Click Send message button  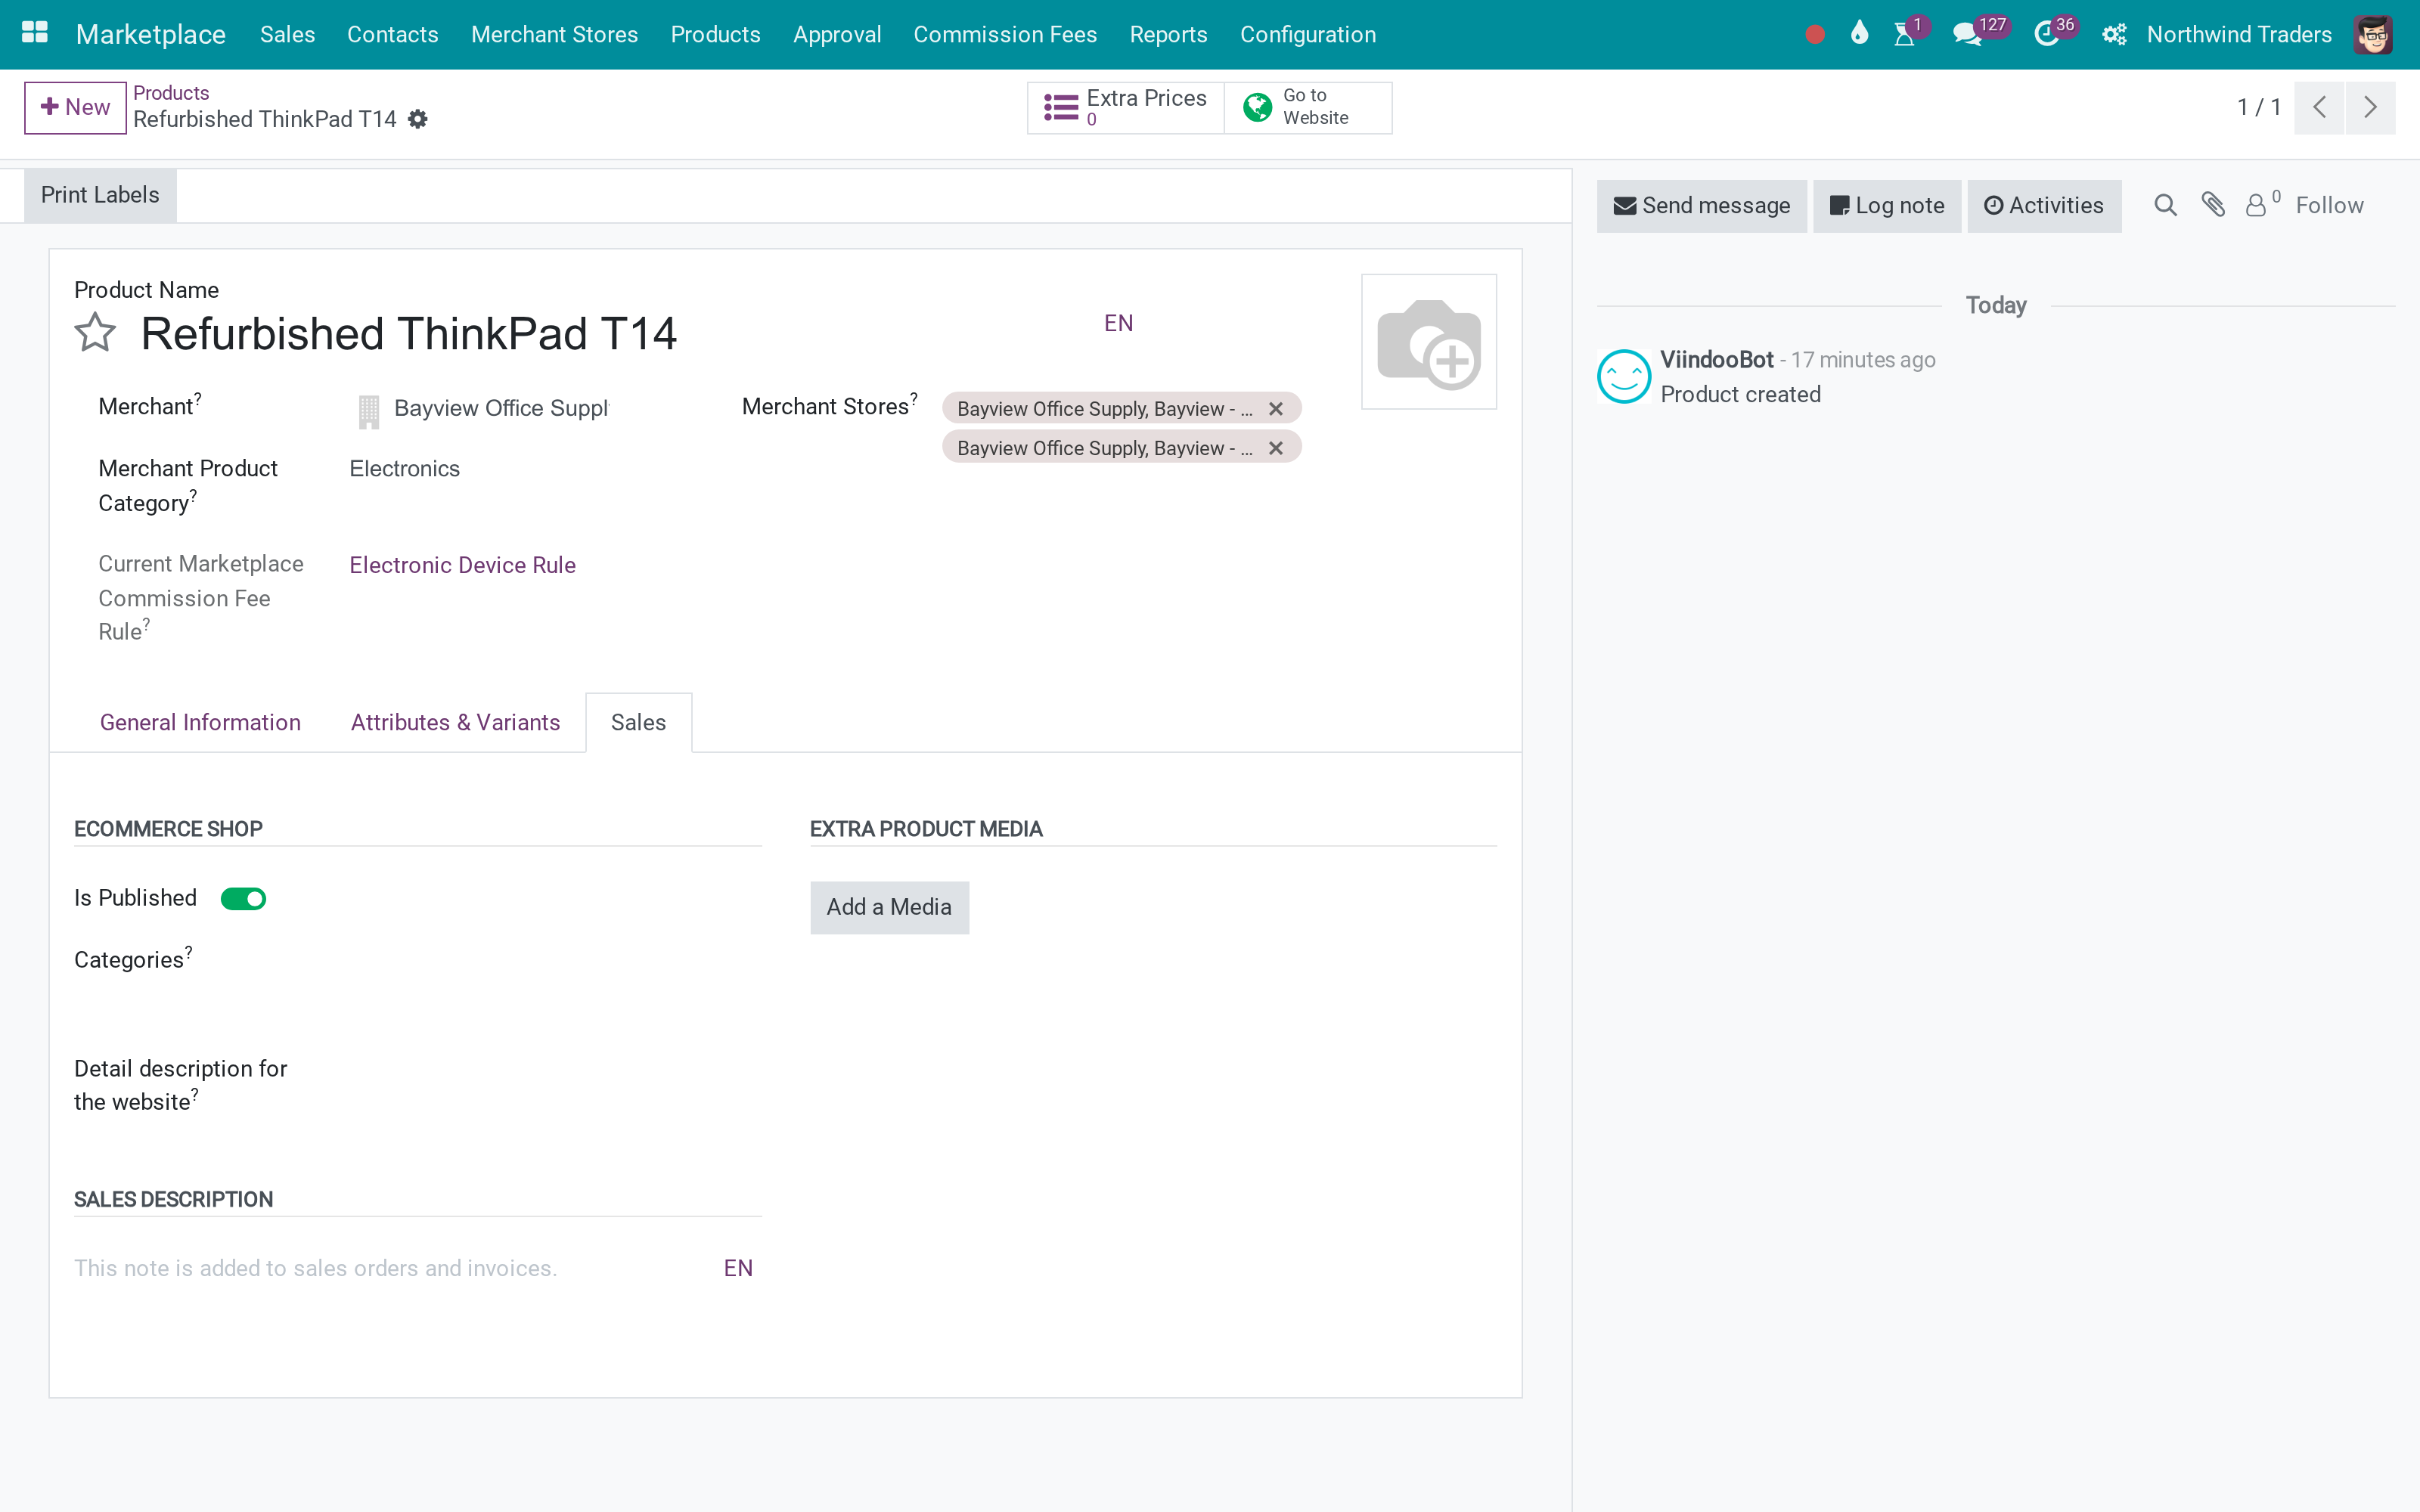[x=1701, y=206]
